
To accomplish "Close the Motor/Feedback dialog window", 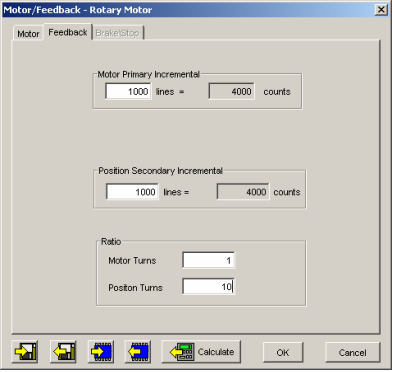I will pos(381,9).
